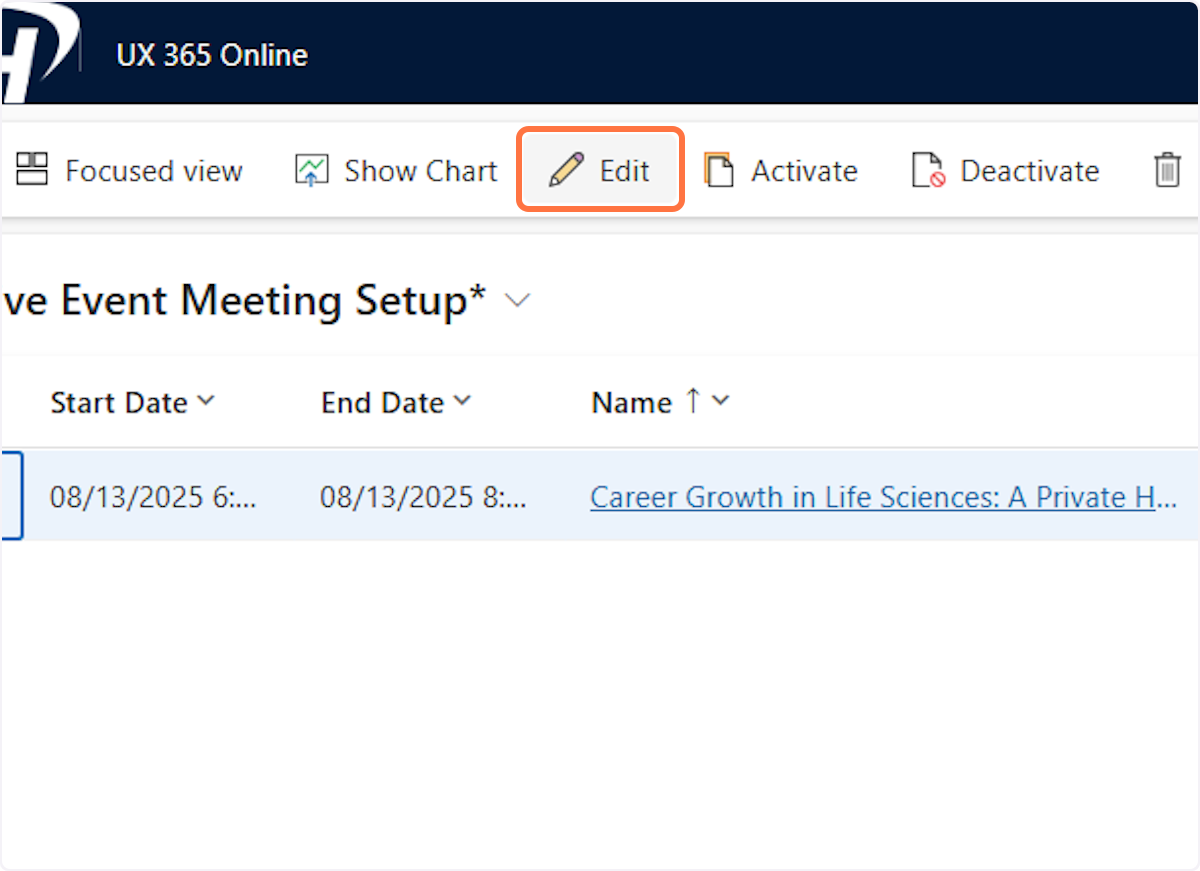Open the Career Growth in Life Sciences record

click(883, 497)
